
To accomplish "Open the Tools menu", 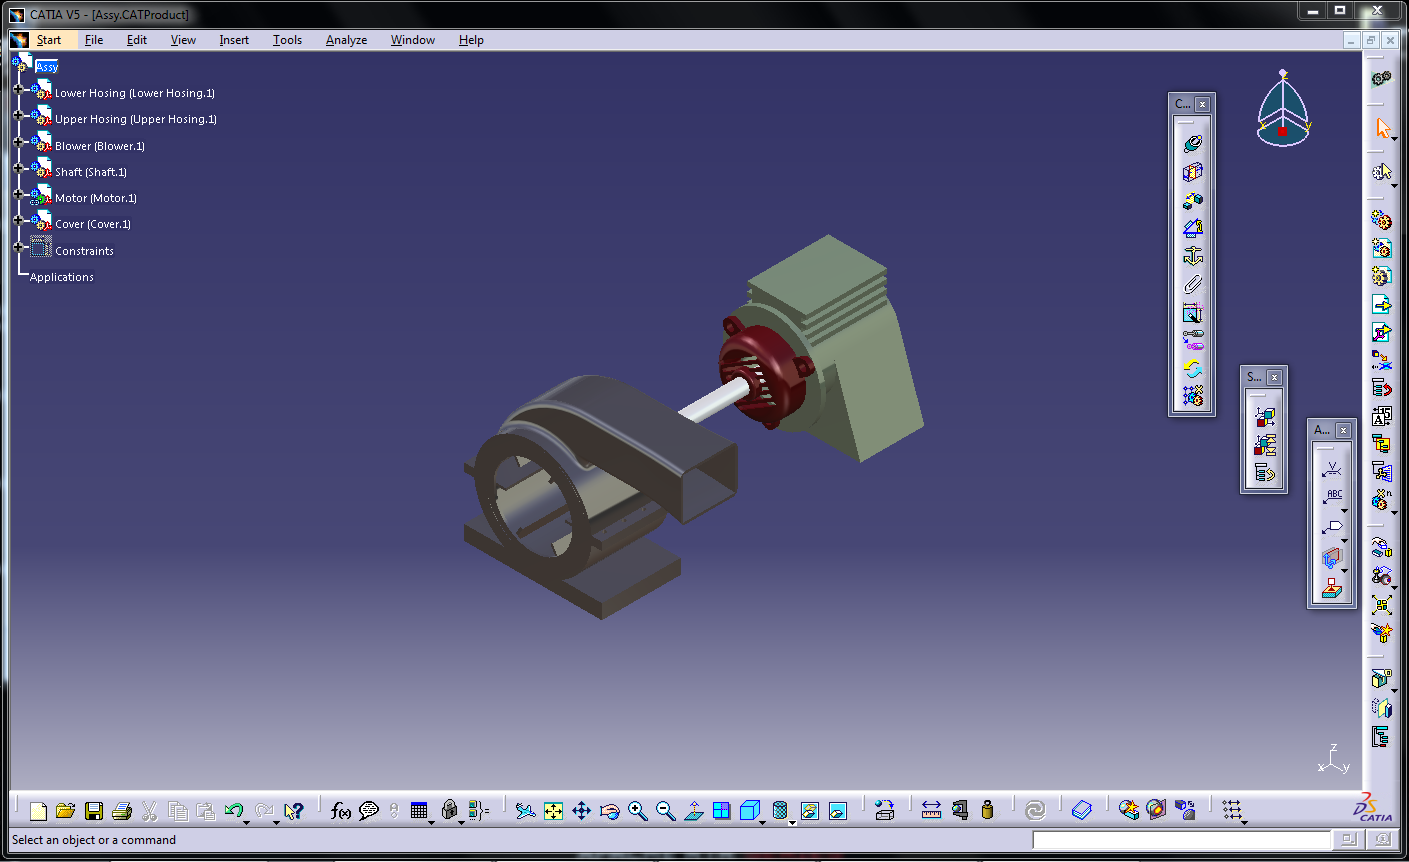I will (x=287, y=40).
